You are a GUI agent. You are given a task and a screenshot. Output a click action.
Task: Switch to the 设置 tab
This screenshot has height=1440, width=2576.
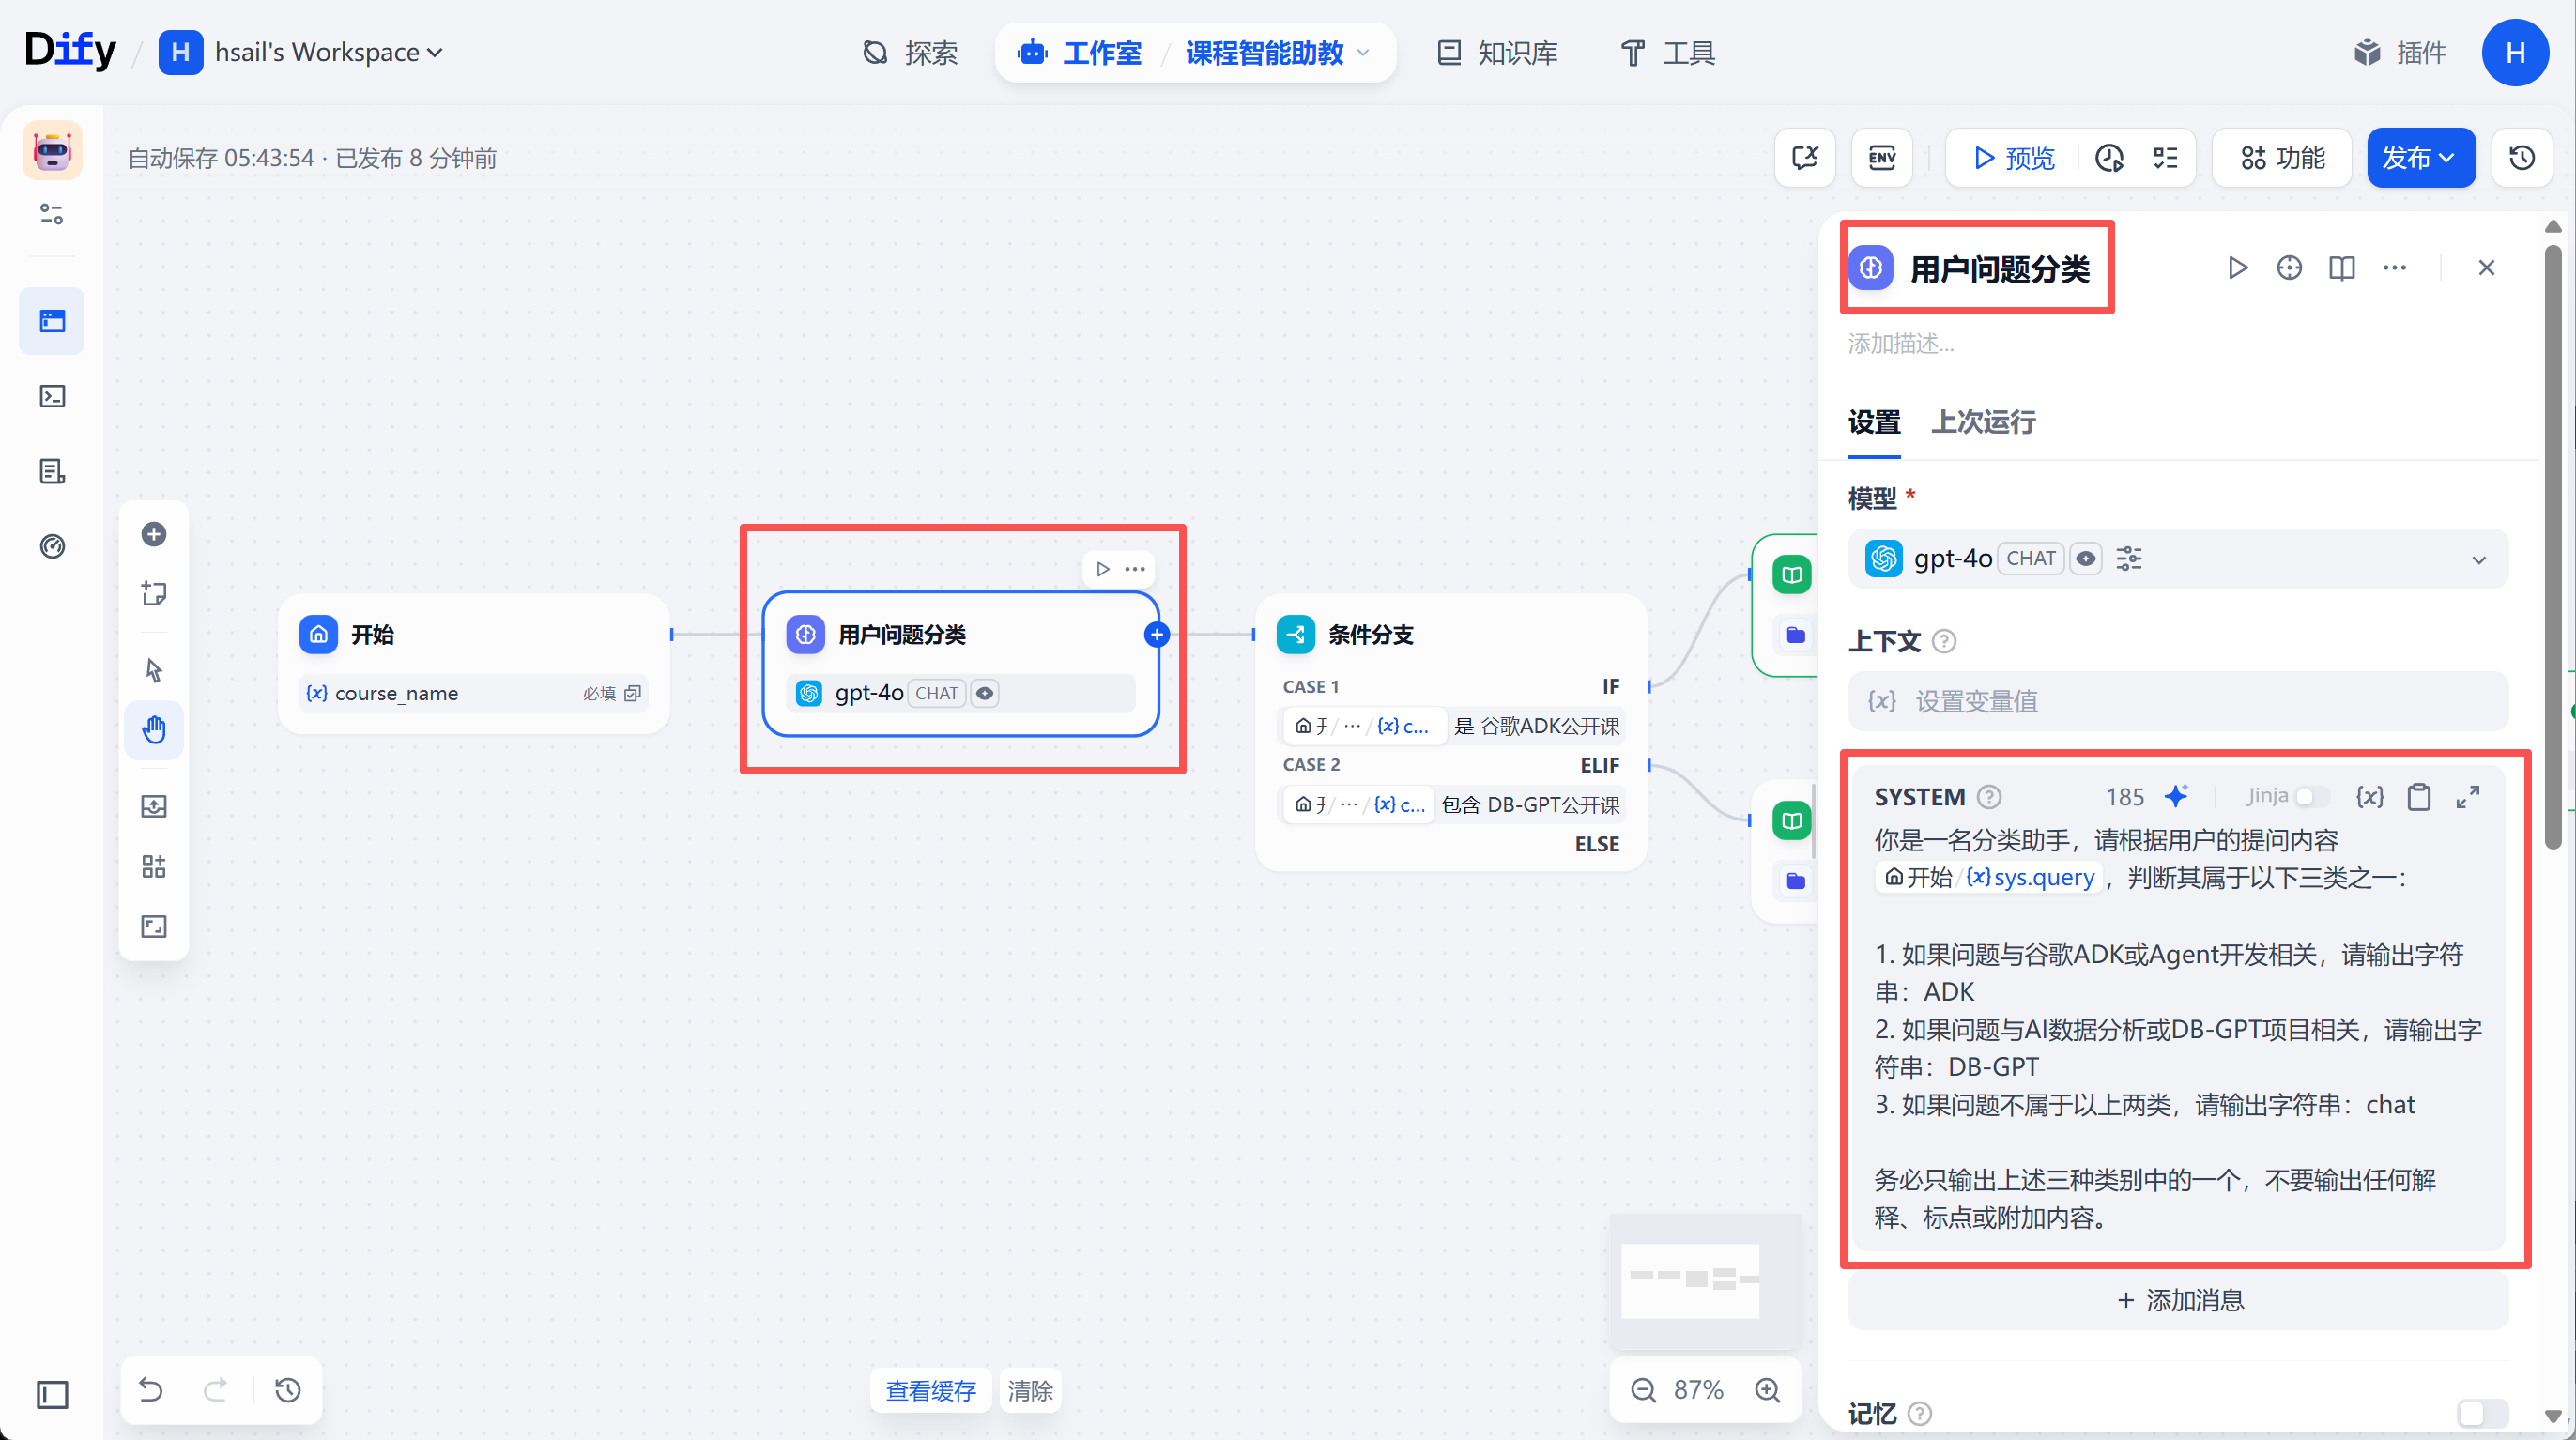coord(1874,422)
